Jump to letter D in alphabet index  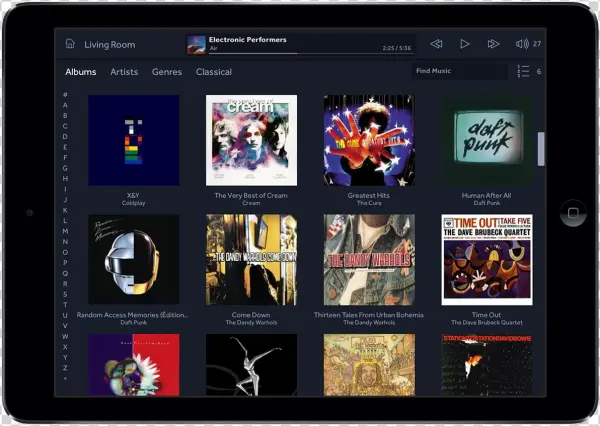(x=65, y=136)
